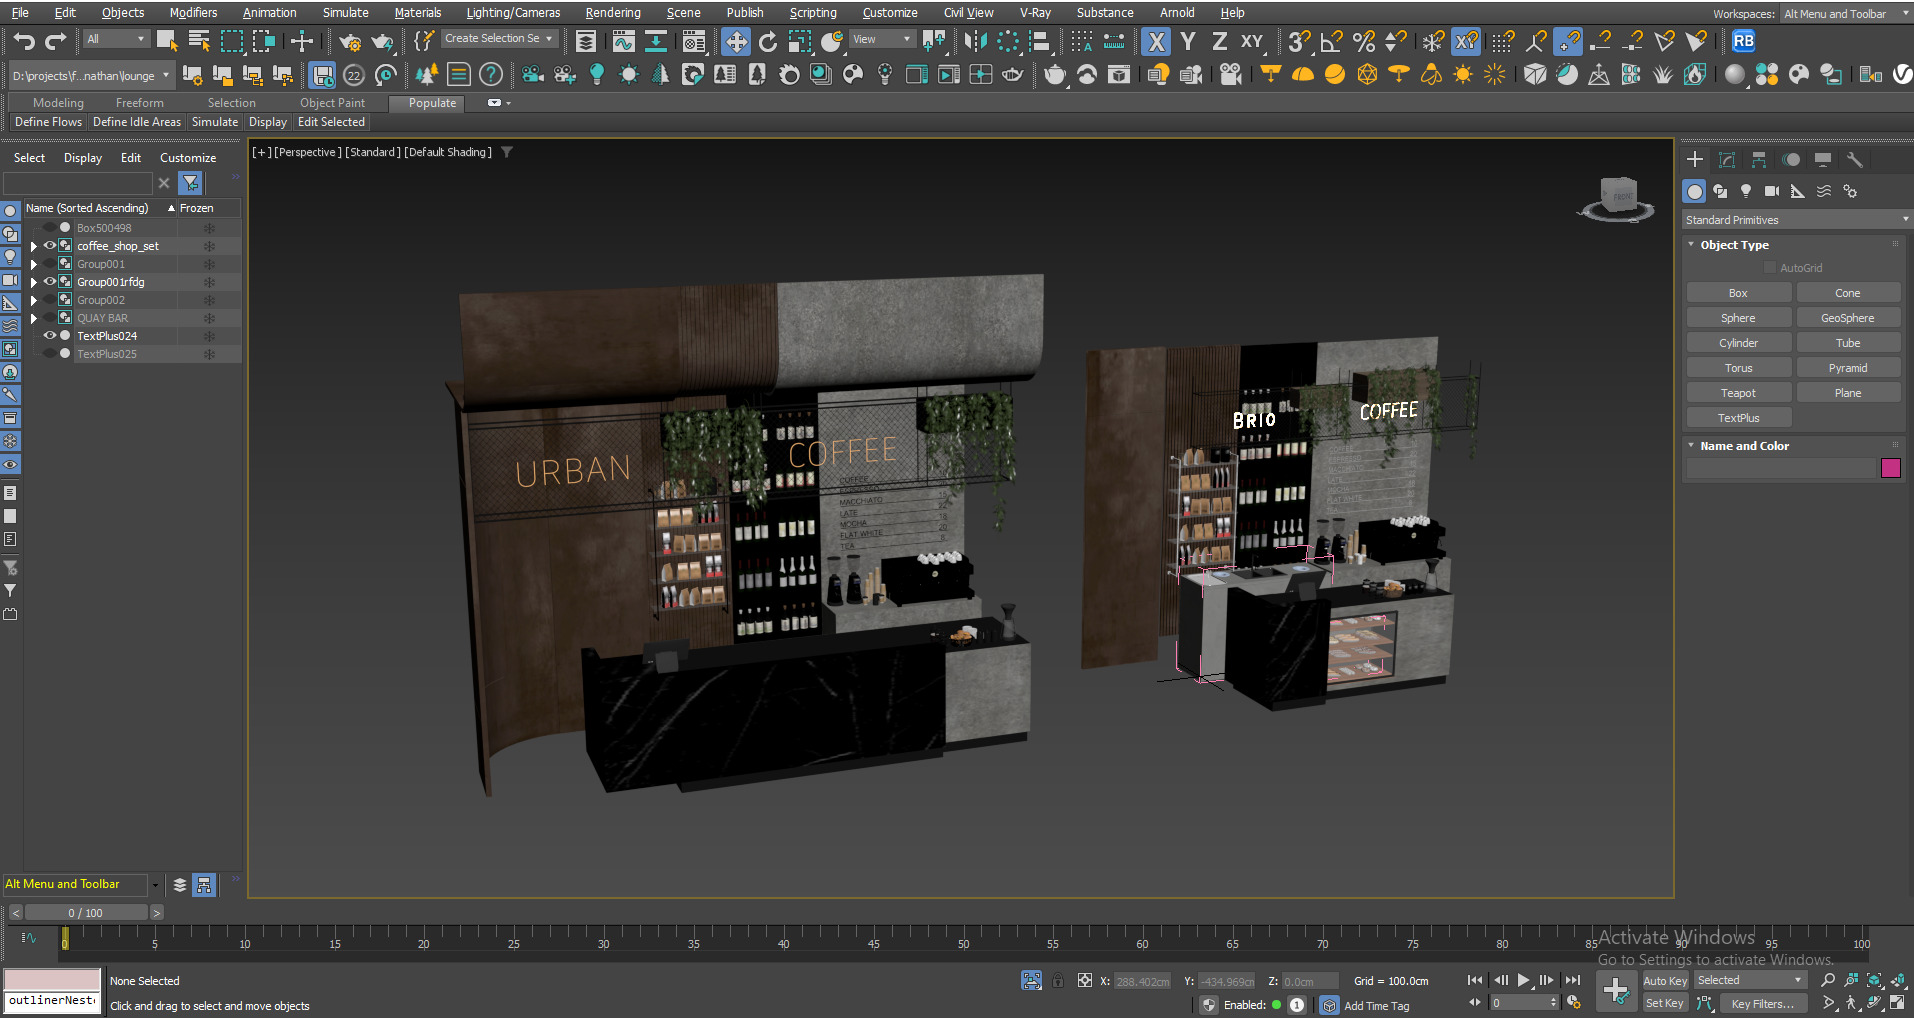The height and width of the screenshot is (1018, 1914).
Task: Choose the Rectangular Selection Region tool
Action: [232, 41]
